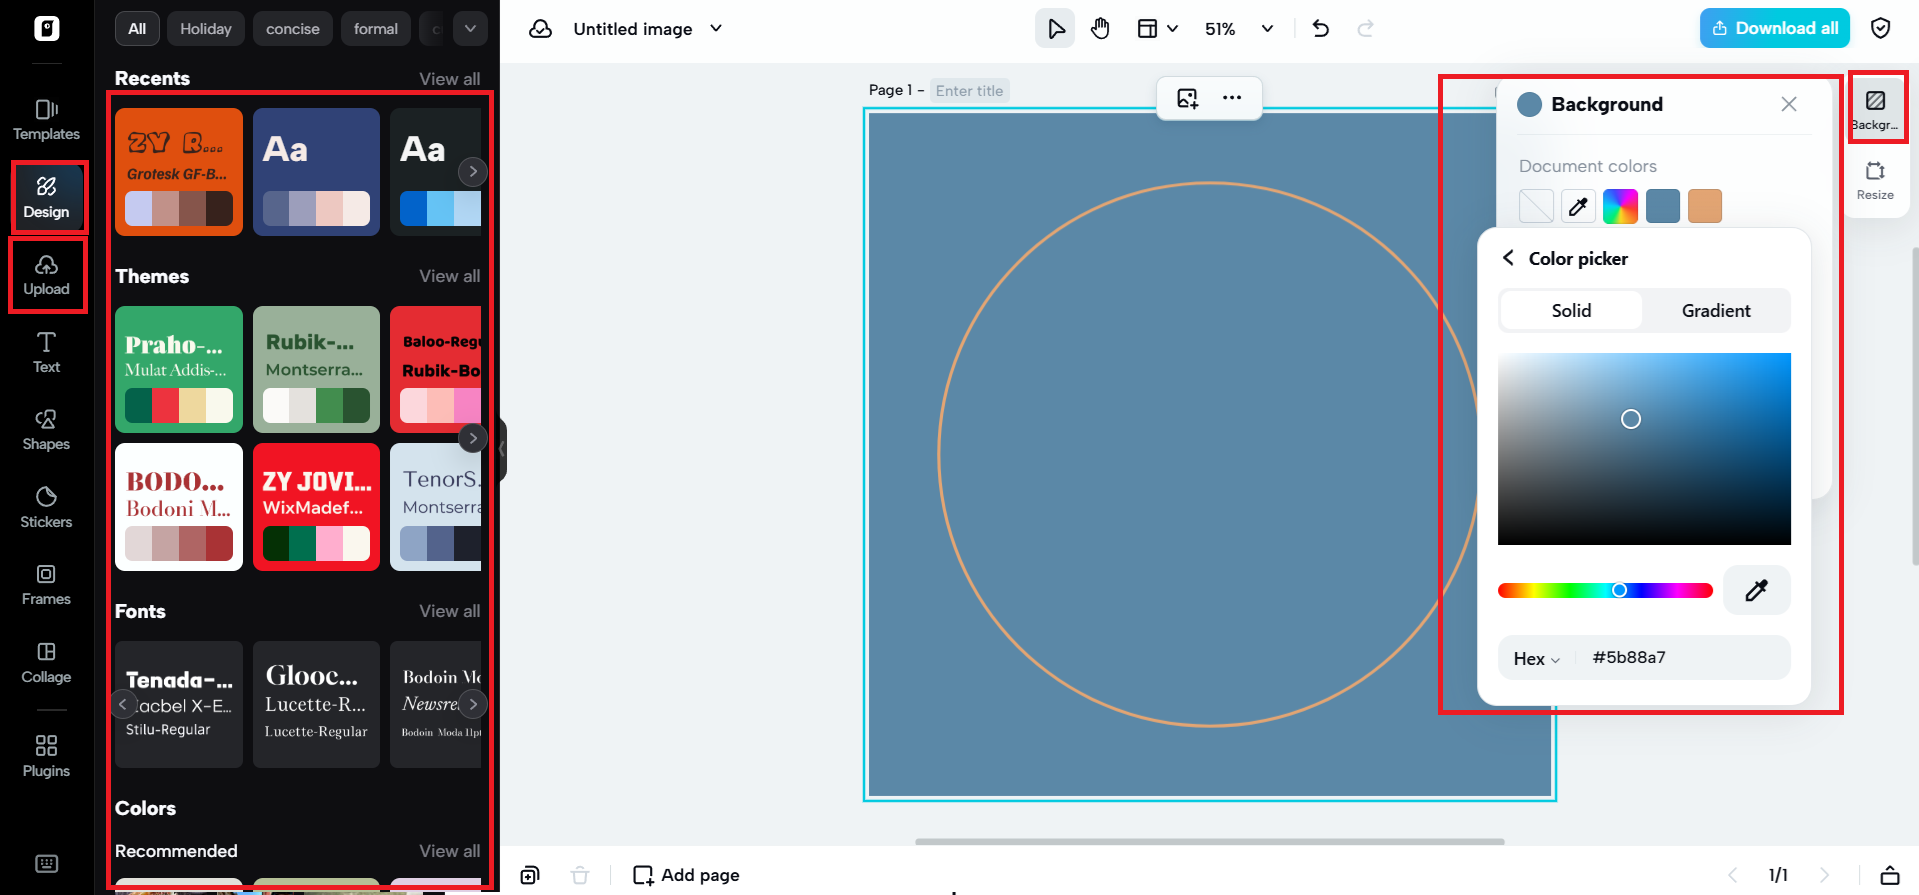
Task: Select the blue document color swatch
Action: click(1663, 206)
